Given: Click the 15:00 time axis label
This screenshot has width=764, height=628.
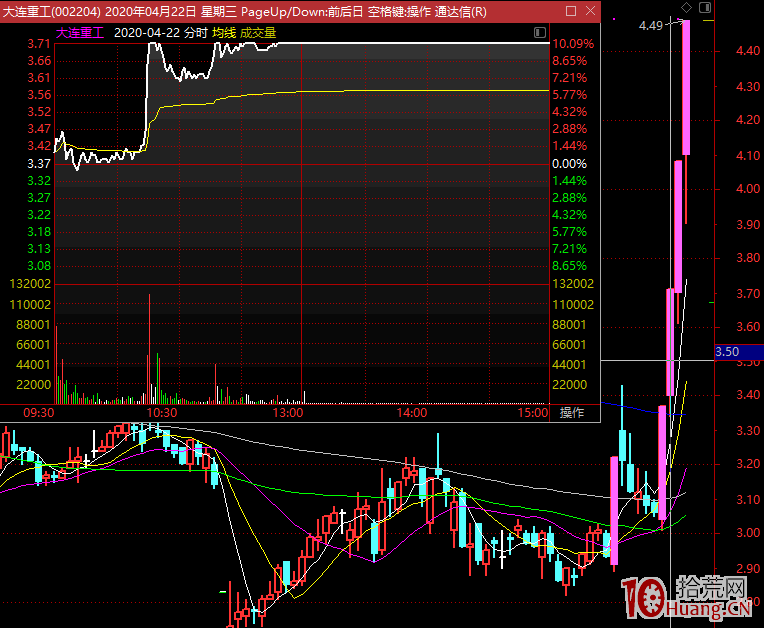Looking at the screenshot, I should (x=533, y=413).
